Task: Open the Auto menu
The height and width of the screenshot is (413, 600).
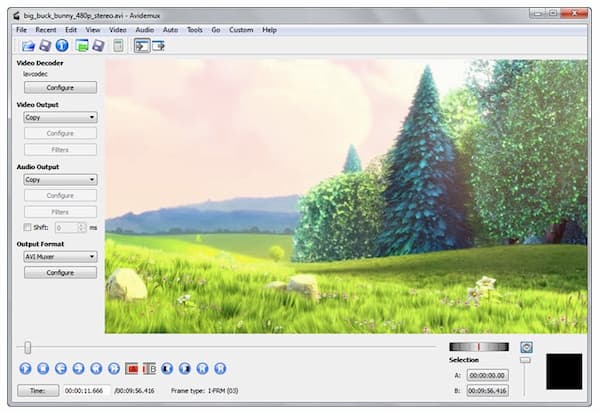Action: coord(170,30)
